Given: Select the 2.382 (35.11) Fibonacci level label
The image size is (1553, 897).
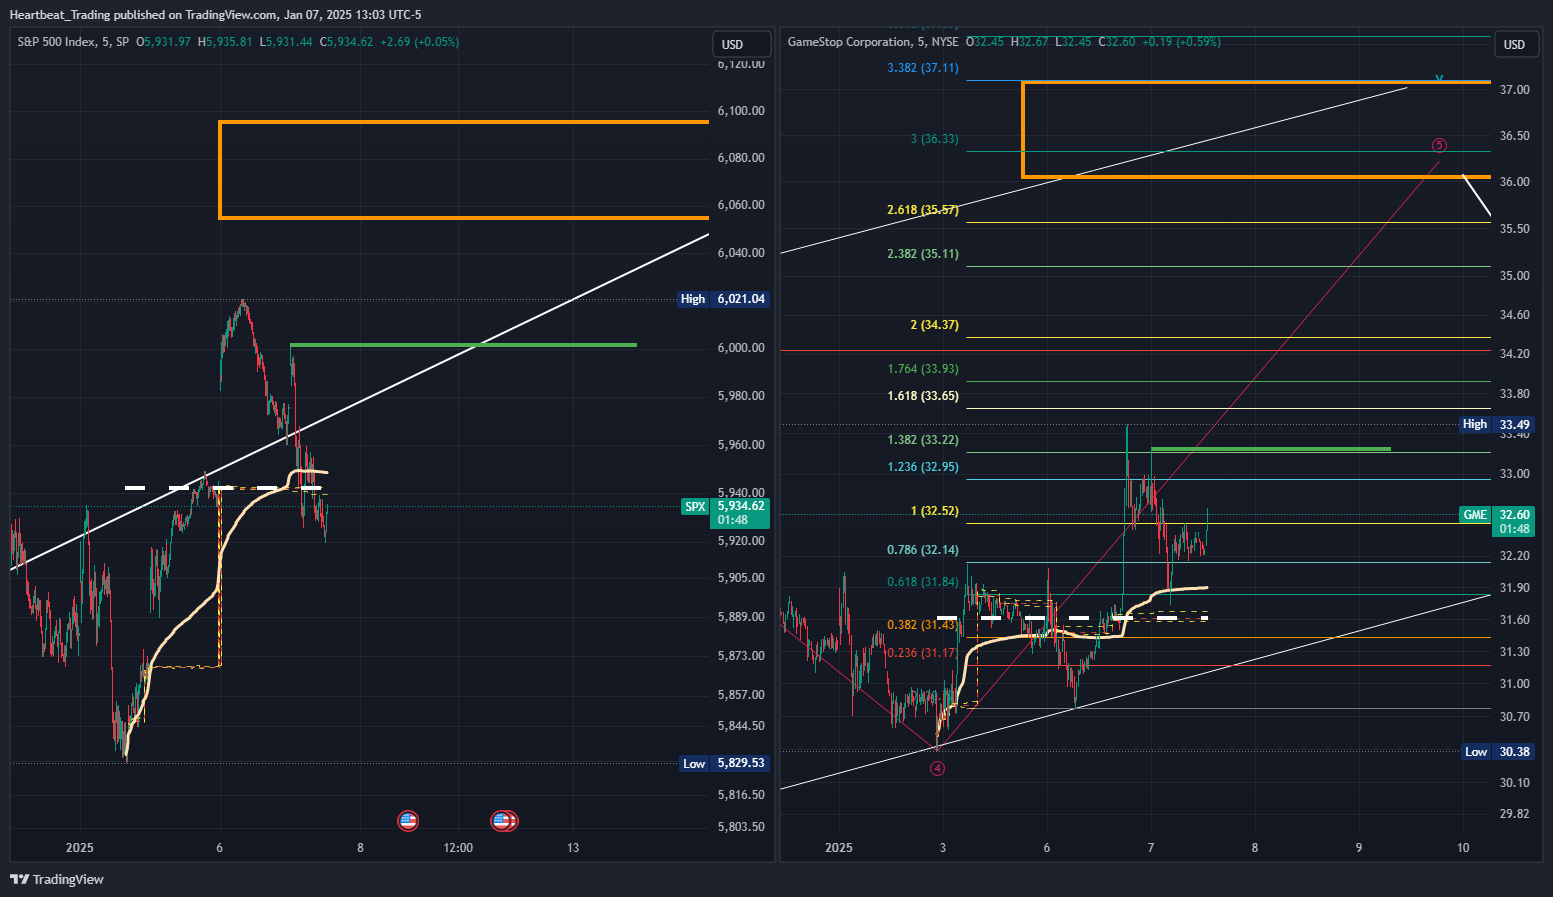Looking at the screenshot, I should pyautogui.click(x=922, y=254).
